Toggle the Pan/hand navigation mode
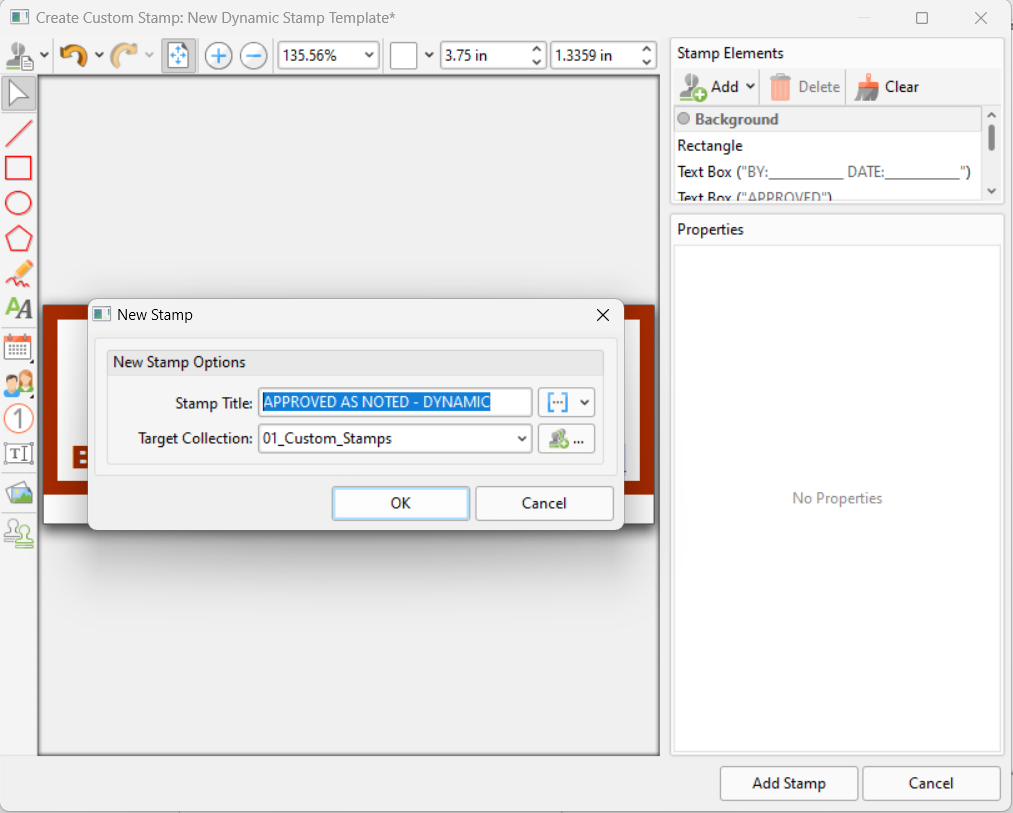This screenshot has height=813, width=1013. (x=178, y=55)
